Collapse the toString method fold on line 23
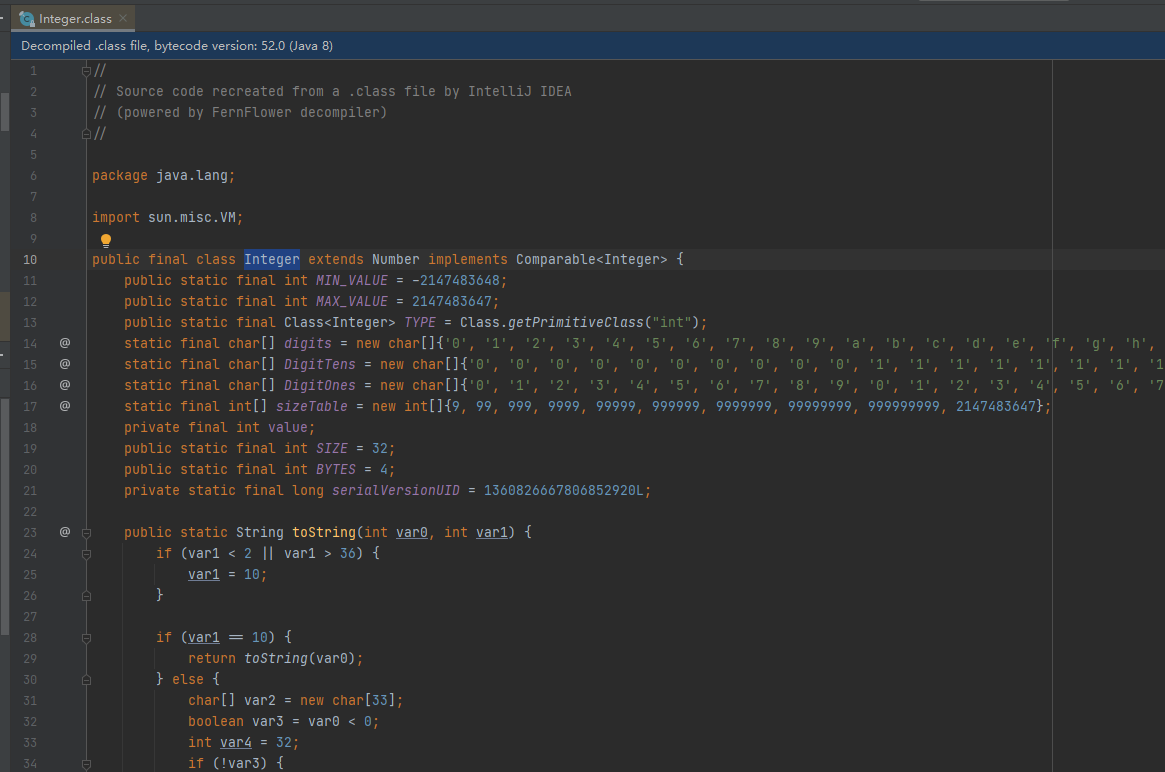1165x772 pixels. 86,533
